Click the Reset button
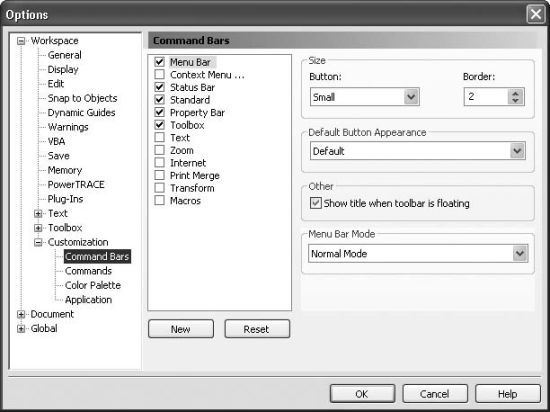 coord(257,329)
